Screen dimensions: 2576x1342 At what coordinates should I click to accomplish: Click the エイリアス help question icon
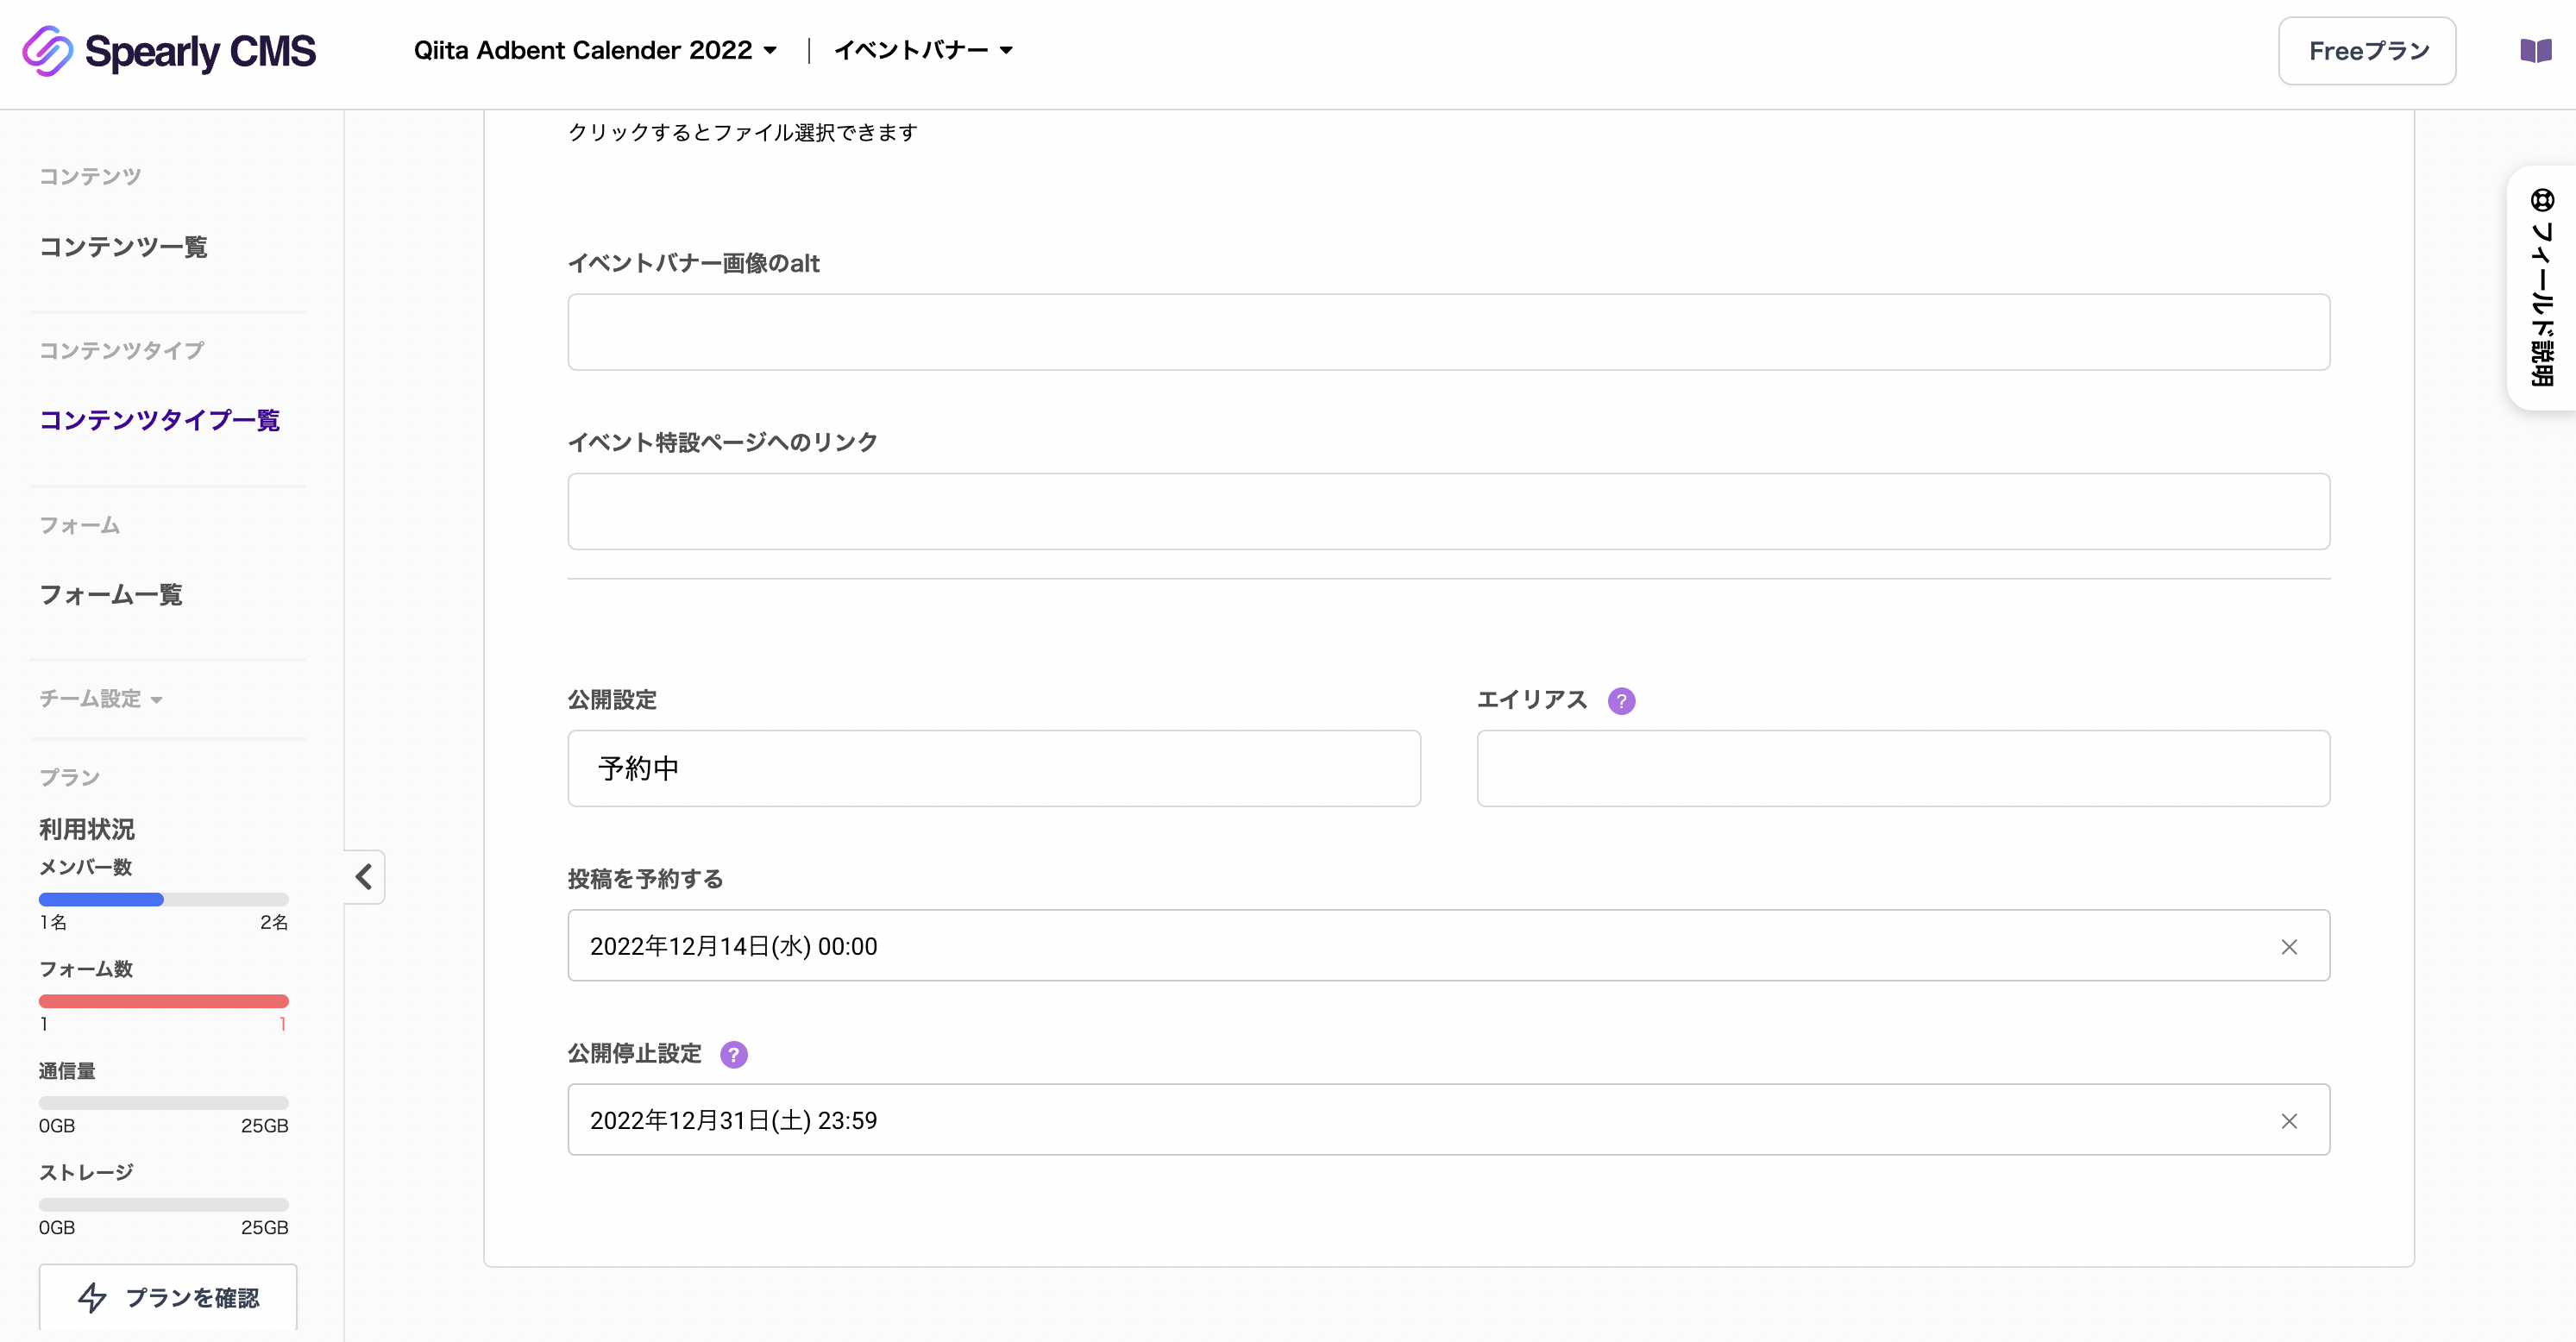click(x=1621, y=701)
